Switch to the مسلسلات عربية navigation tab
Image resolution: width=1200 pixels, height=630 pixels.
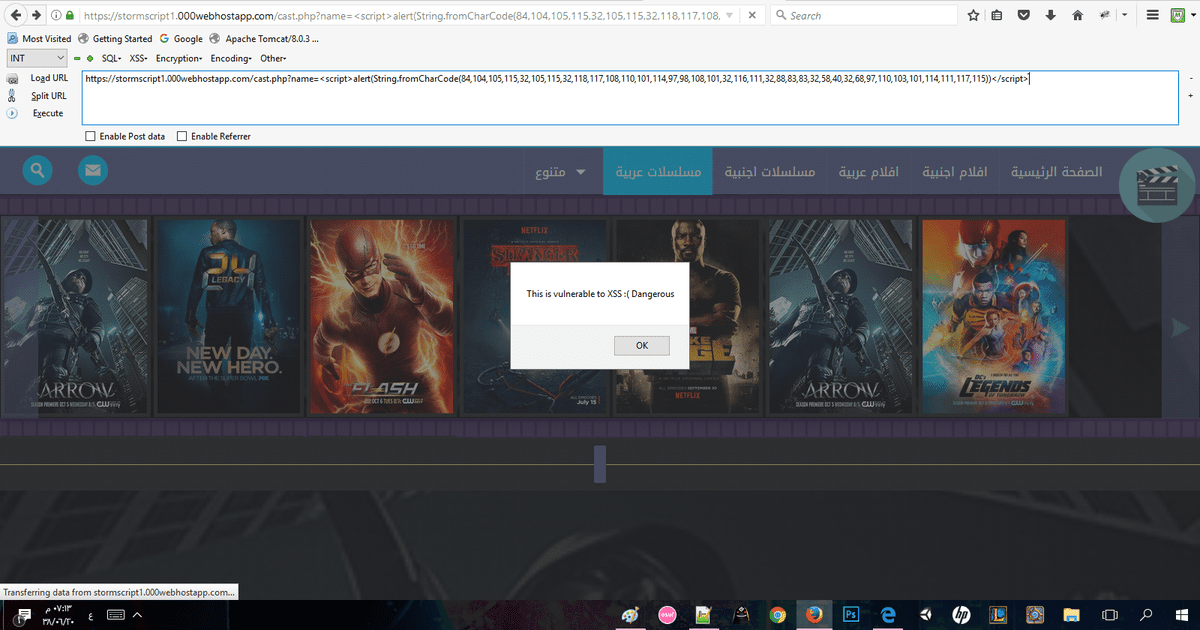tap(657, 170)
